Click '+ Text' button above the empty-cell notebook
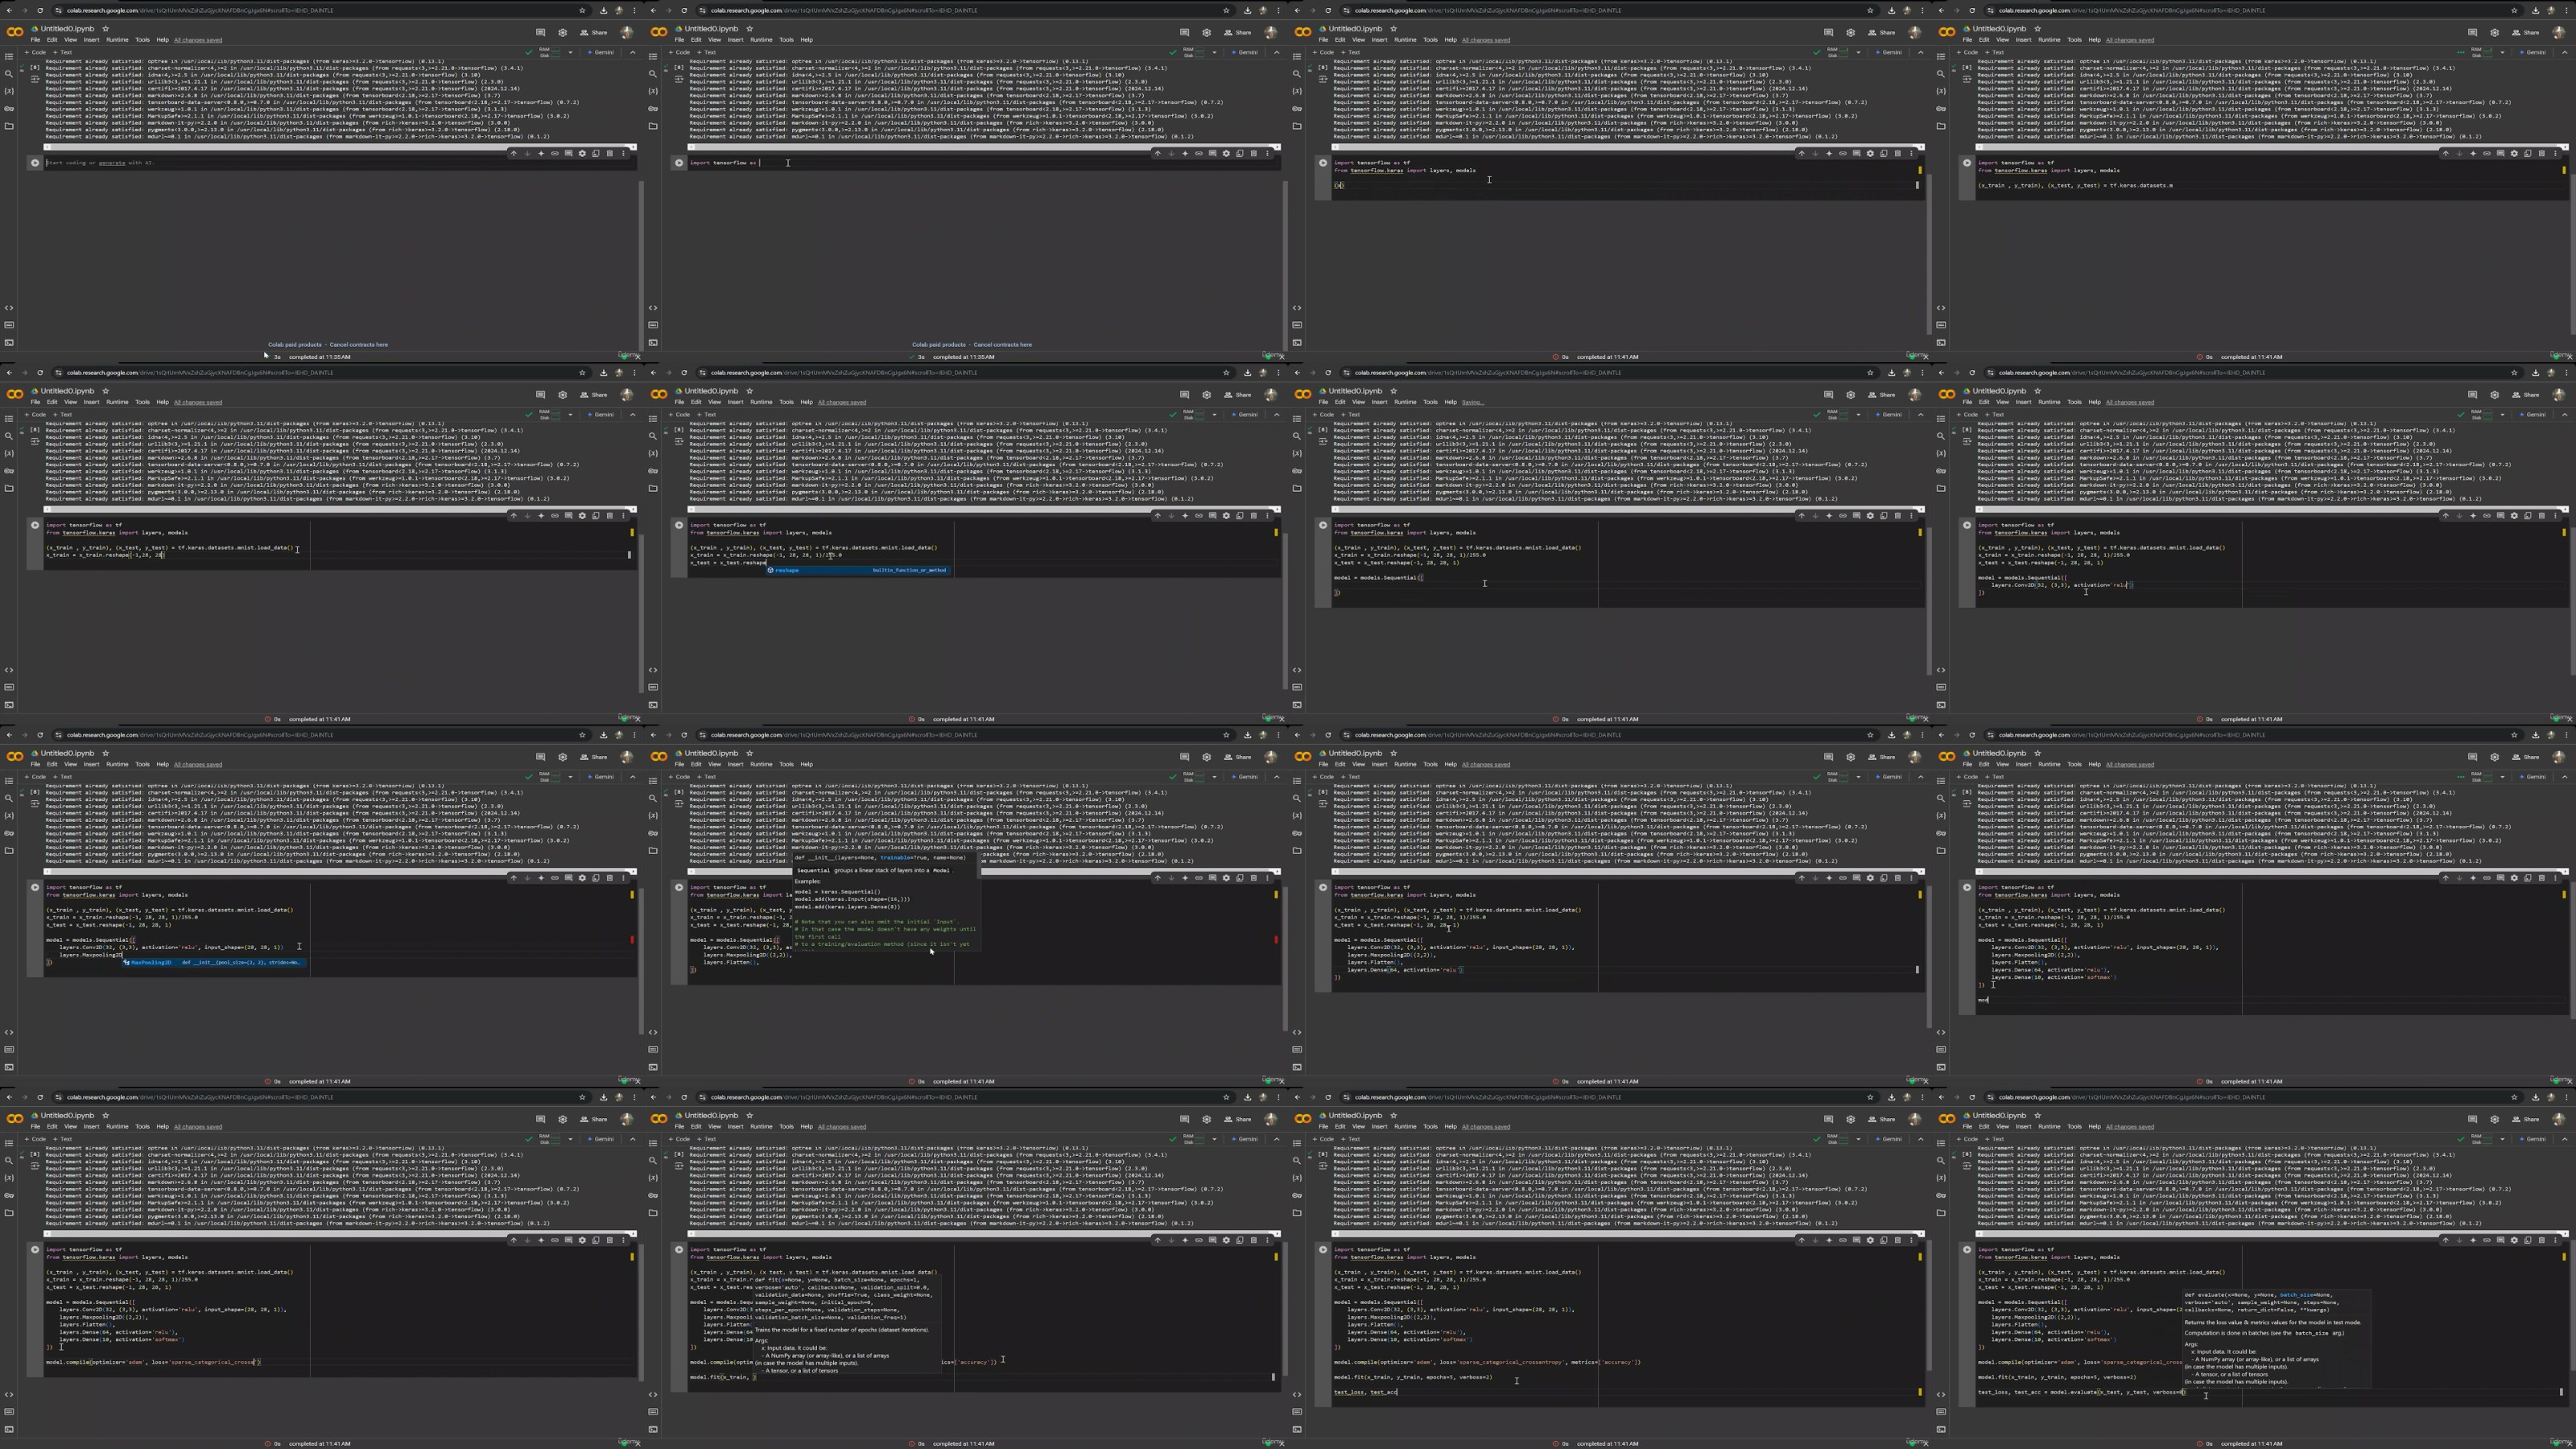Viewport: 2576px width, 1449px height. tap(63, 52)
